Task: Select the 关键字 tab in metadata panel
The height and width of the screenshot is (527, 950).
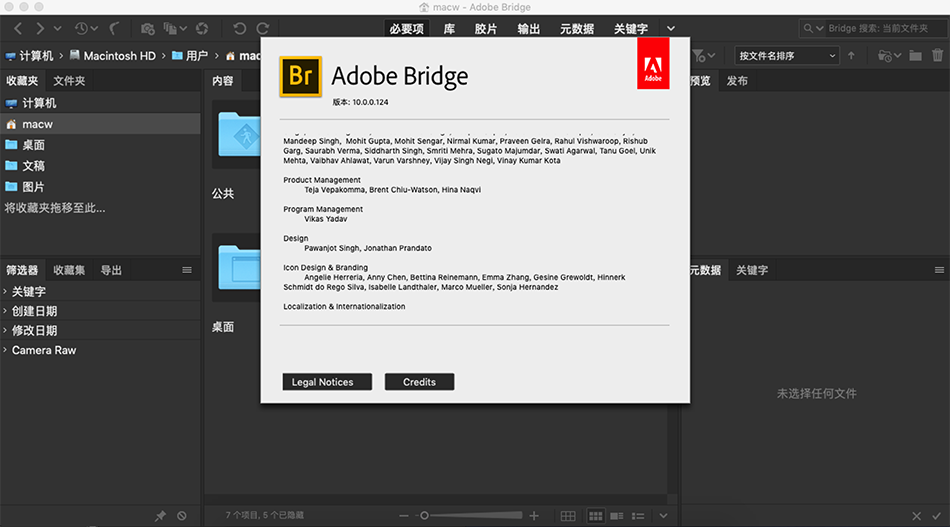Action: [752, 270]
